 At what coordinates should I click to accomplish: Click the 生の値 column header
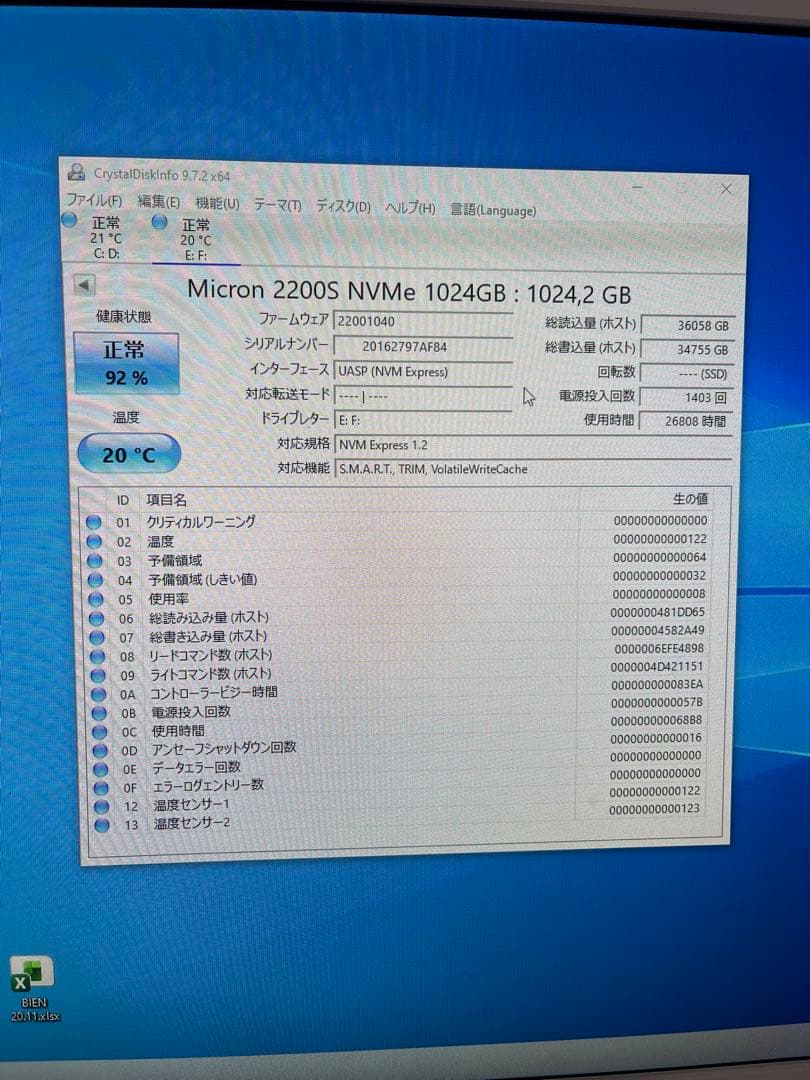click(689, 499)
